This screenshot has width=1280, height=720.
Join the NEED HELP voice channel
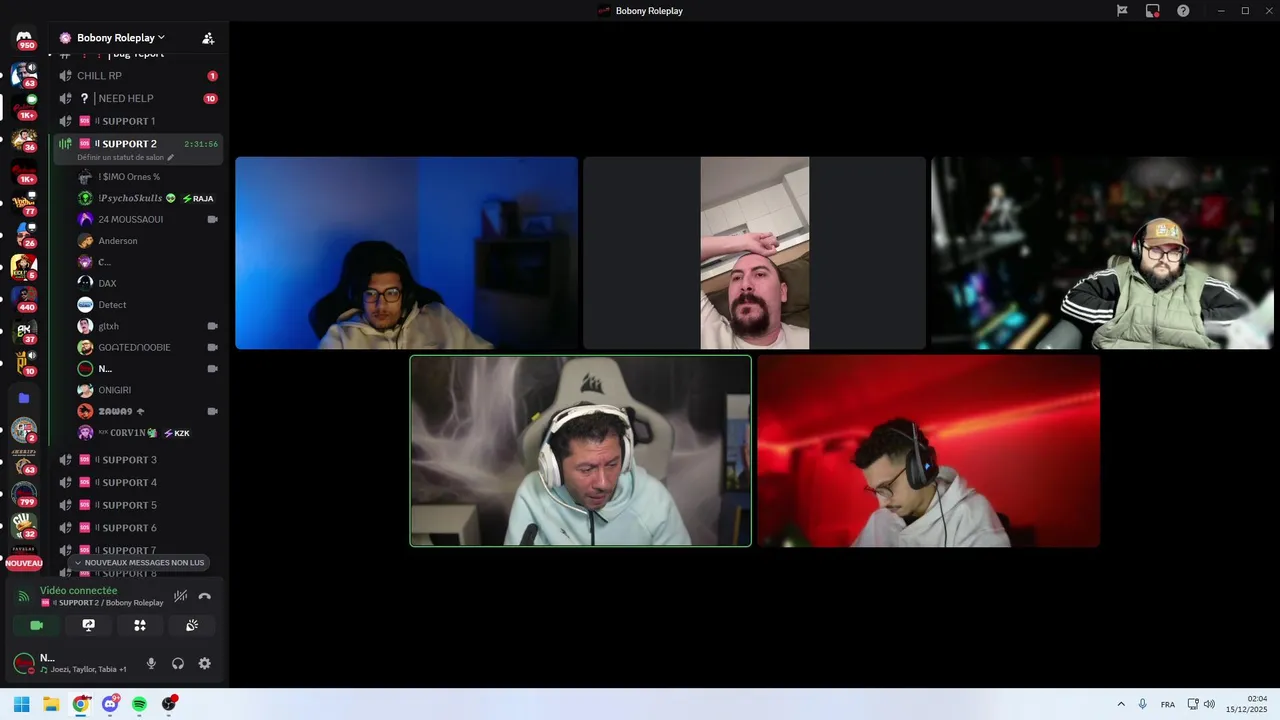click(x=138, y=98)
